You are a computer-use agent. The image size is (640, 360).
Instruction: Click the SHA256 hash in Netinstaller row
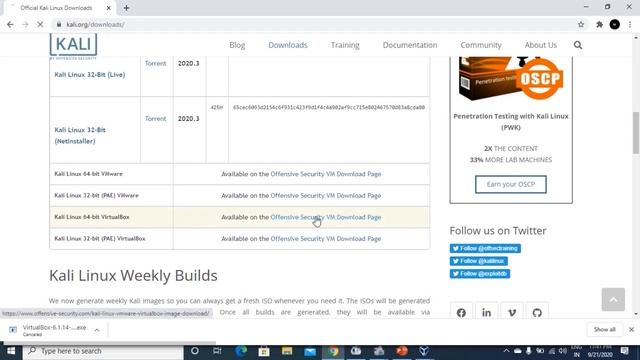[329, 107]
